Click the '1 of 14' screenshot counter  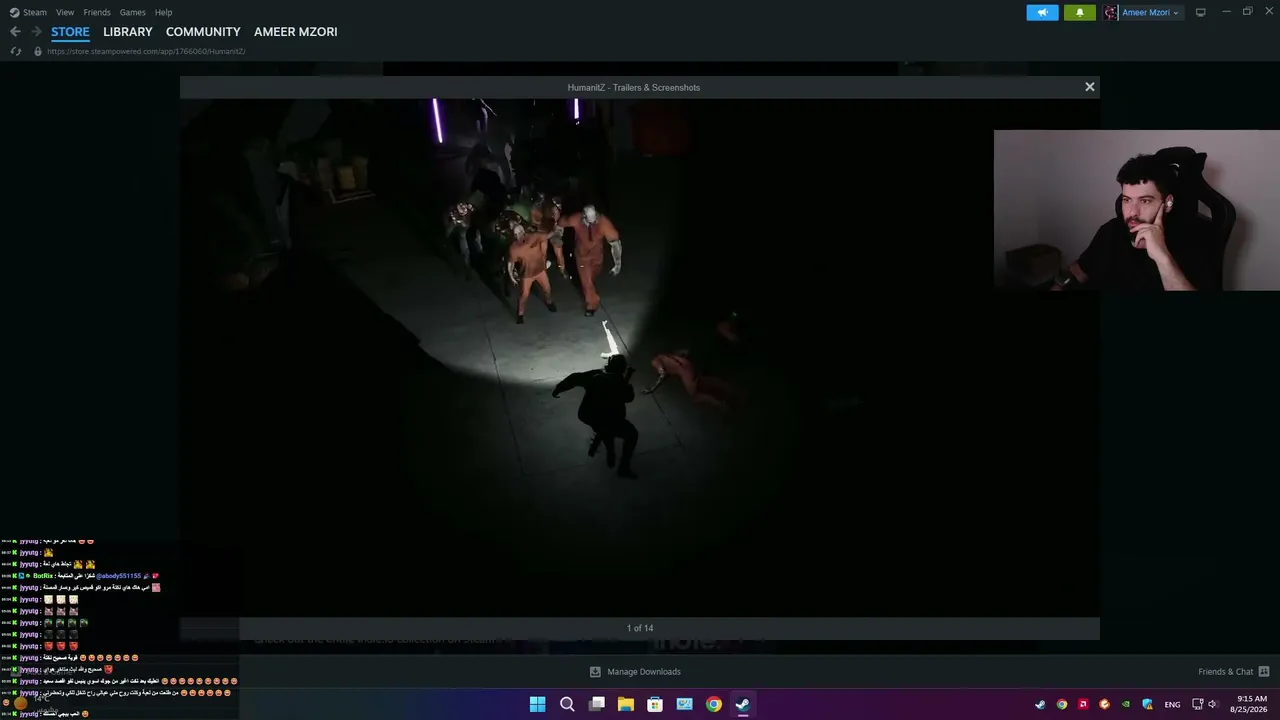[640, 628]
